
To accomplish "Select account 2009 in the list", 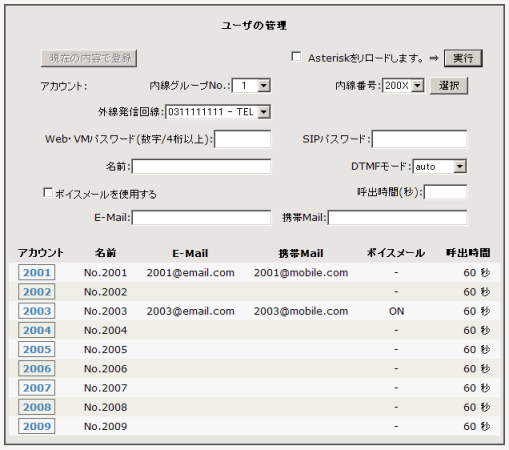I will pos(37,426).
